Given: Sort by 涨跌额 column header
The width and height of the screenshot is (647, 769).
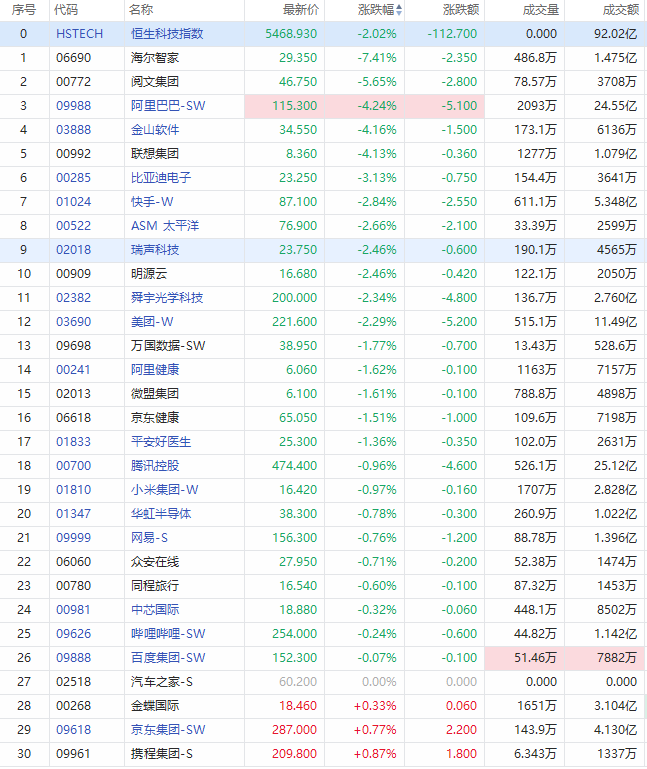Looking at the screenshot, I should [x=461, y=10].
